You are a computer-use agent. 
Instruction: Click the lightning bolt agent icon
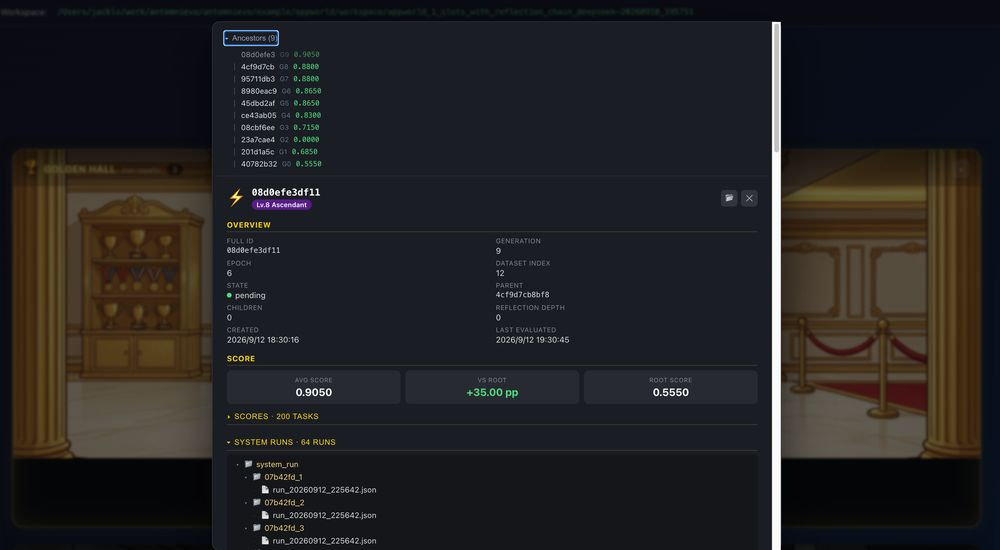pos(236,198)
